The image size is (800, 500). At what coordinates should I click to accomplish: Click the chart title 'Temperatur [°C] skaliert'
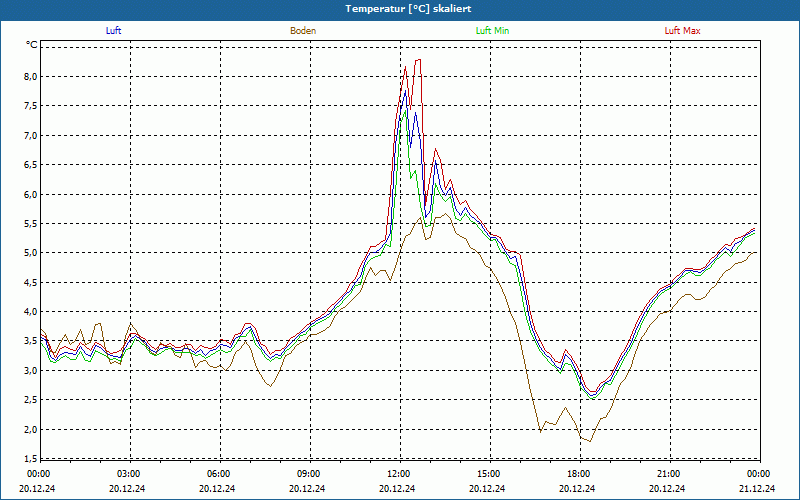pos(408,9)
